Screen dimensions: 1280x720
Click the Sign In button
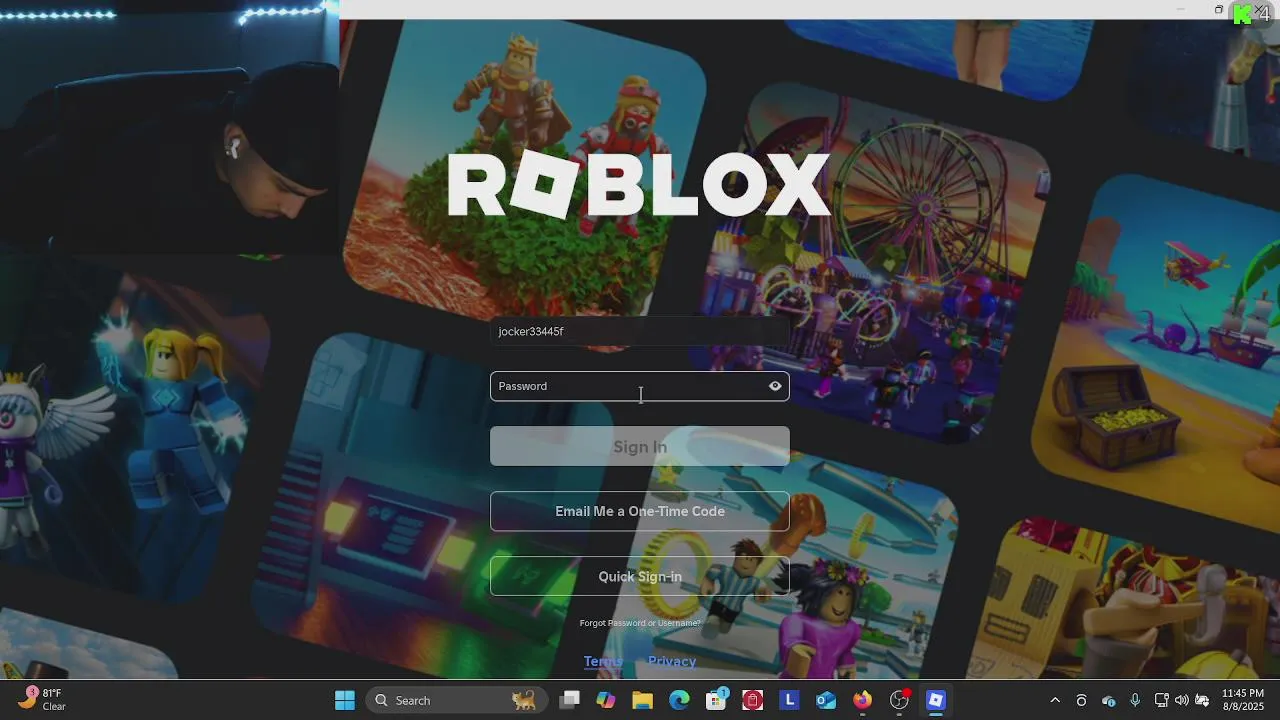[x=640, y=446]
